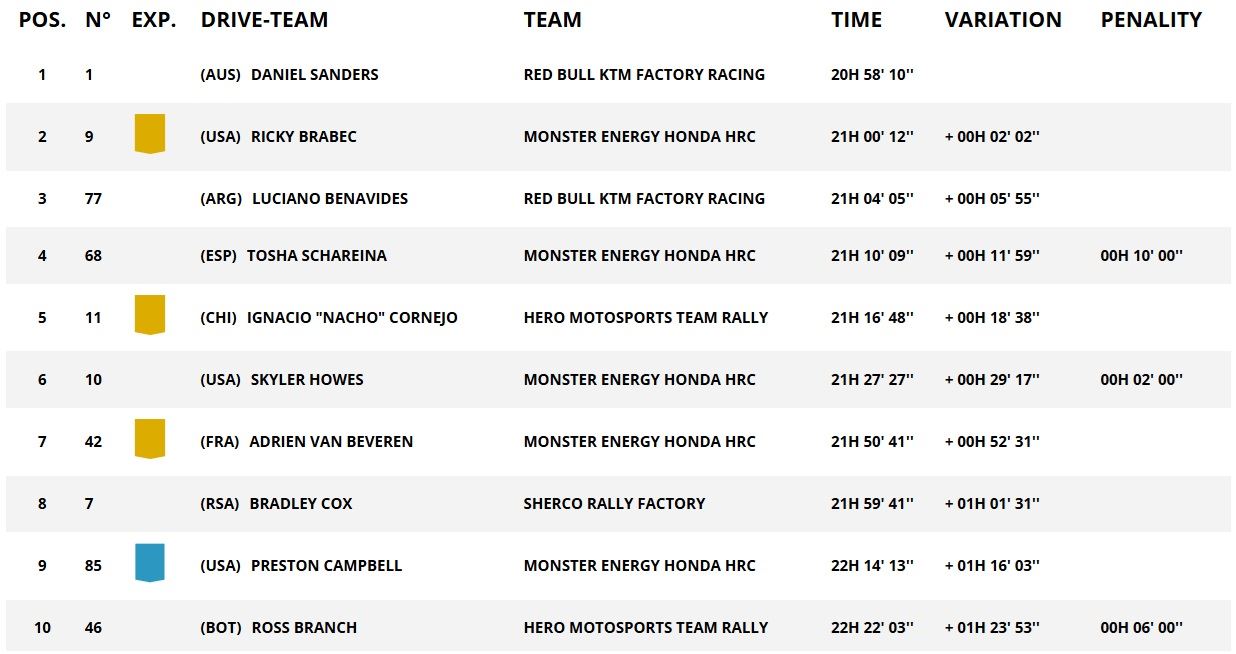Click the TIME column header
Viewport: 1236px width, 654px height.
click(856, 20)
